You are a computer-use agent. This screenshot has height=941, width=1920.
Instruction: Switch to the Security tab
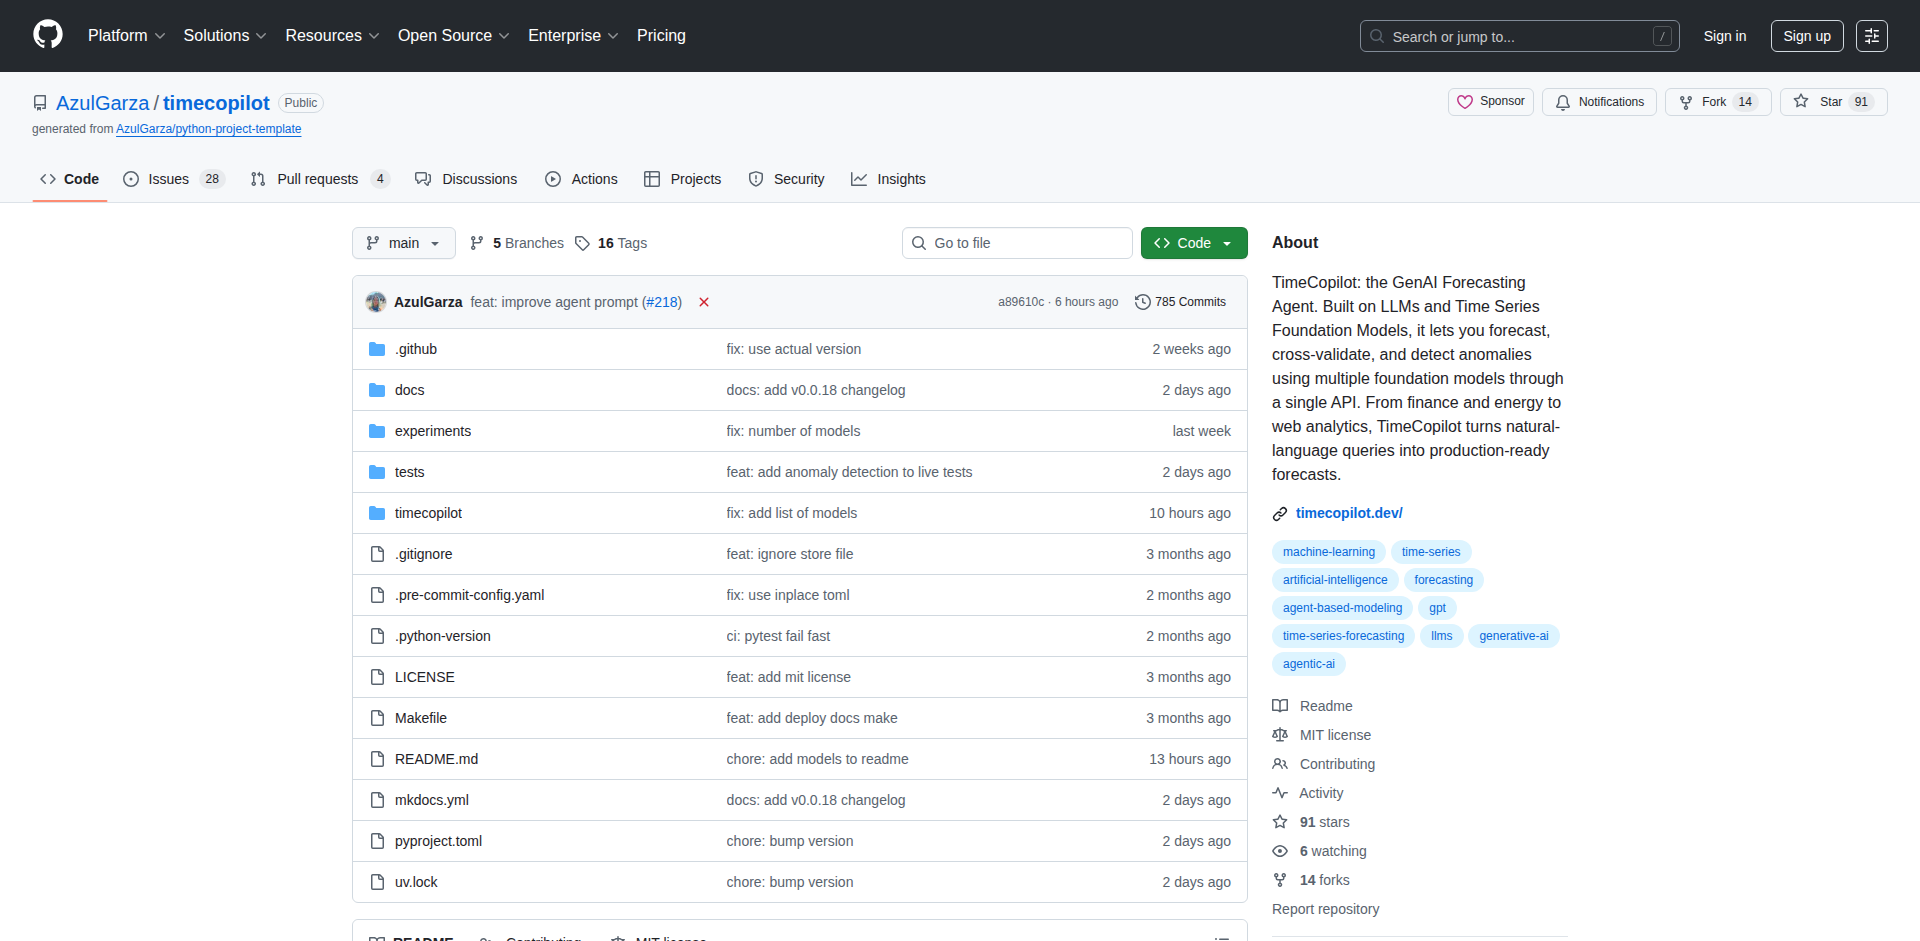pyautogui.click(x=786, y=179)
